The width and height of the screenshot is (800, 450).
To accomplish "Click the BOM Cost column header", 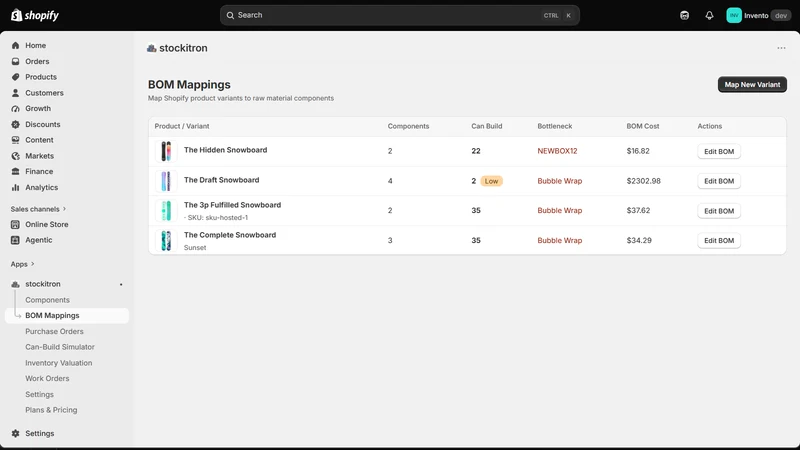I will [x=643, y=126].
